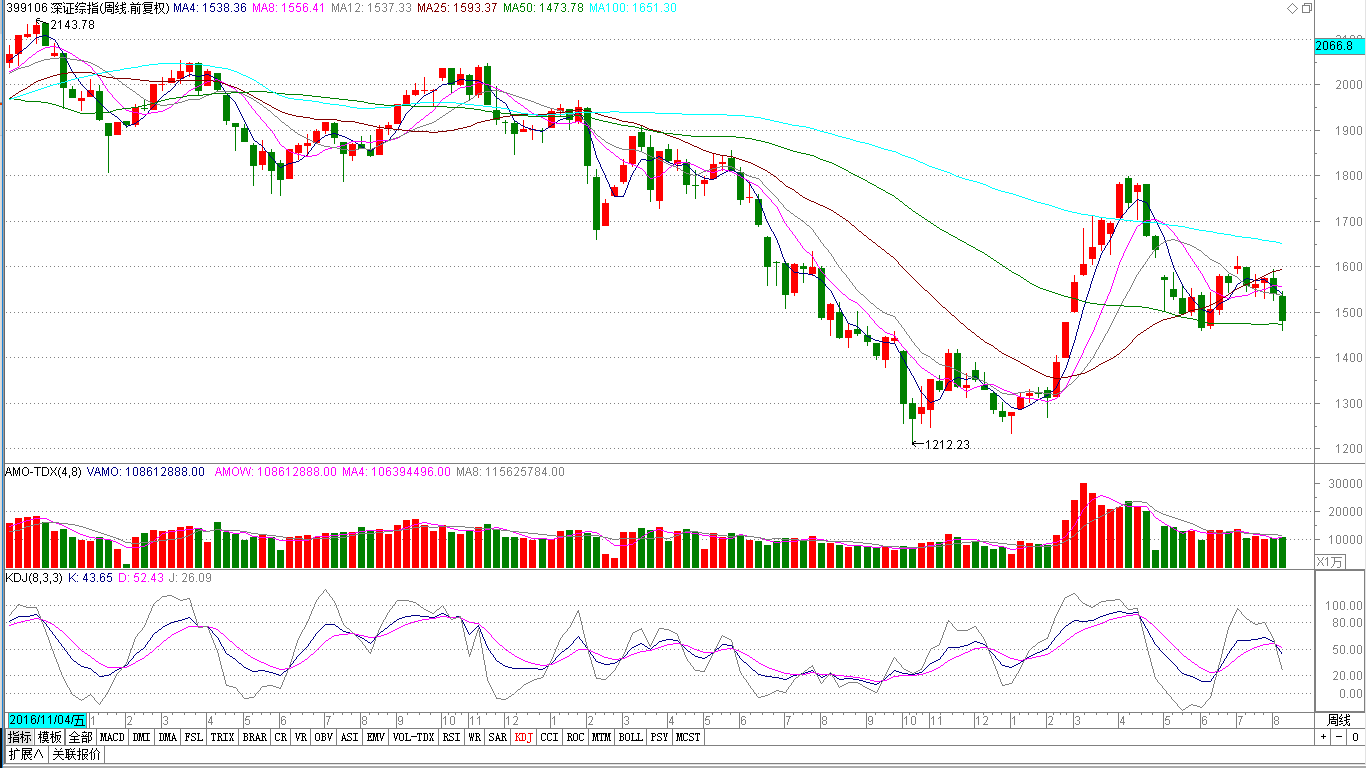
Task: Switch indicator to PSY
Action: pyautogui.click(x=658, y=737)
